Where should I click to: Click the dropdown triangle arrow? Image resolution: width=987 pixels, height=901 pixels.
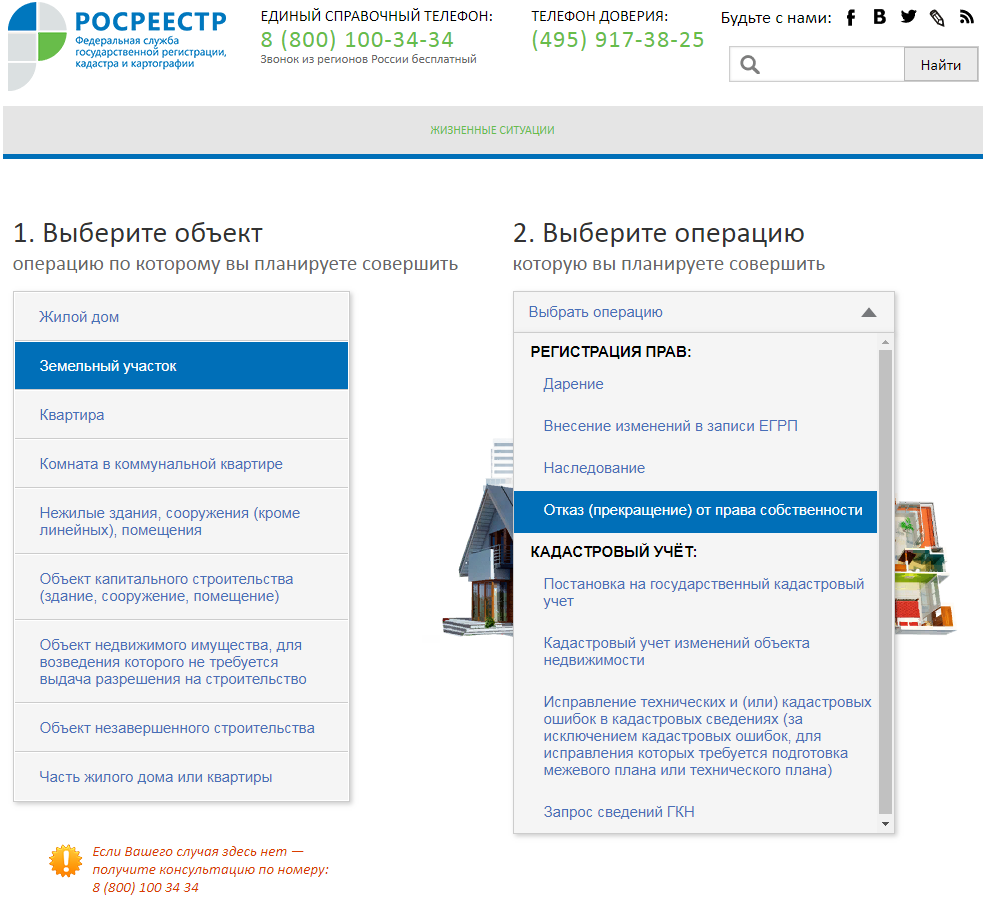[869, 312]
